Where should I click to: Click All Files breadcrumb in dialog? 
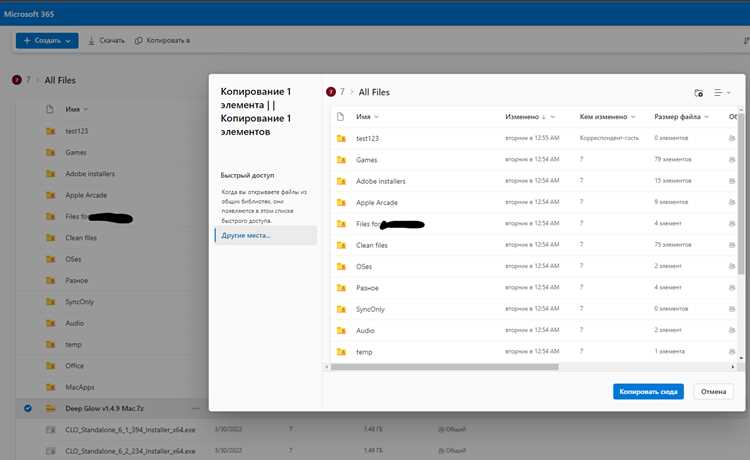374,92
